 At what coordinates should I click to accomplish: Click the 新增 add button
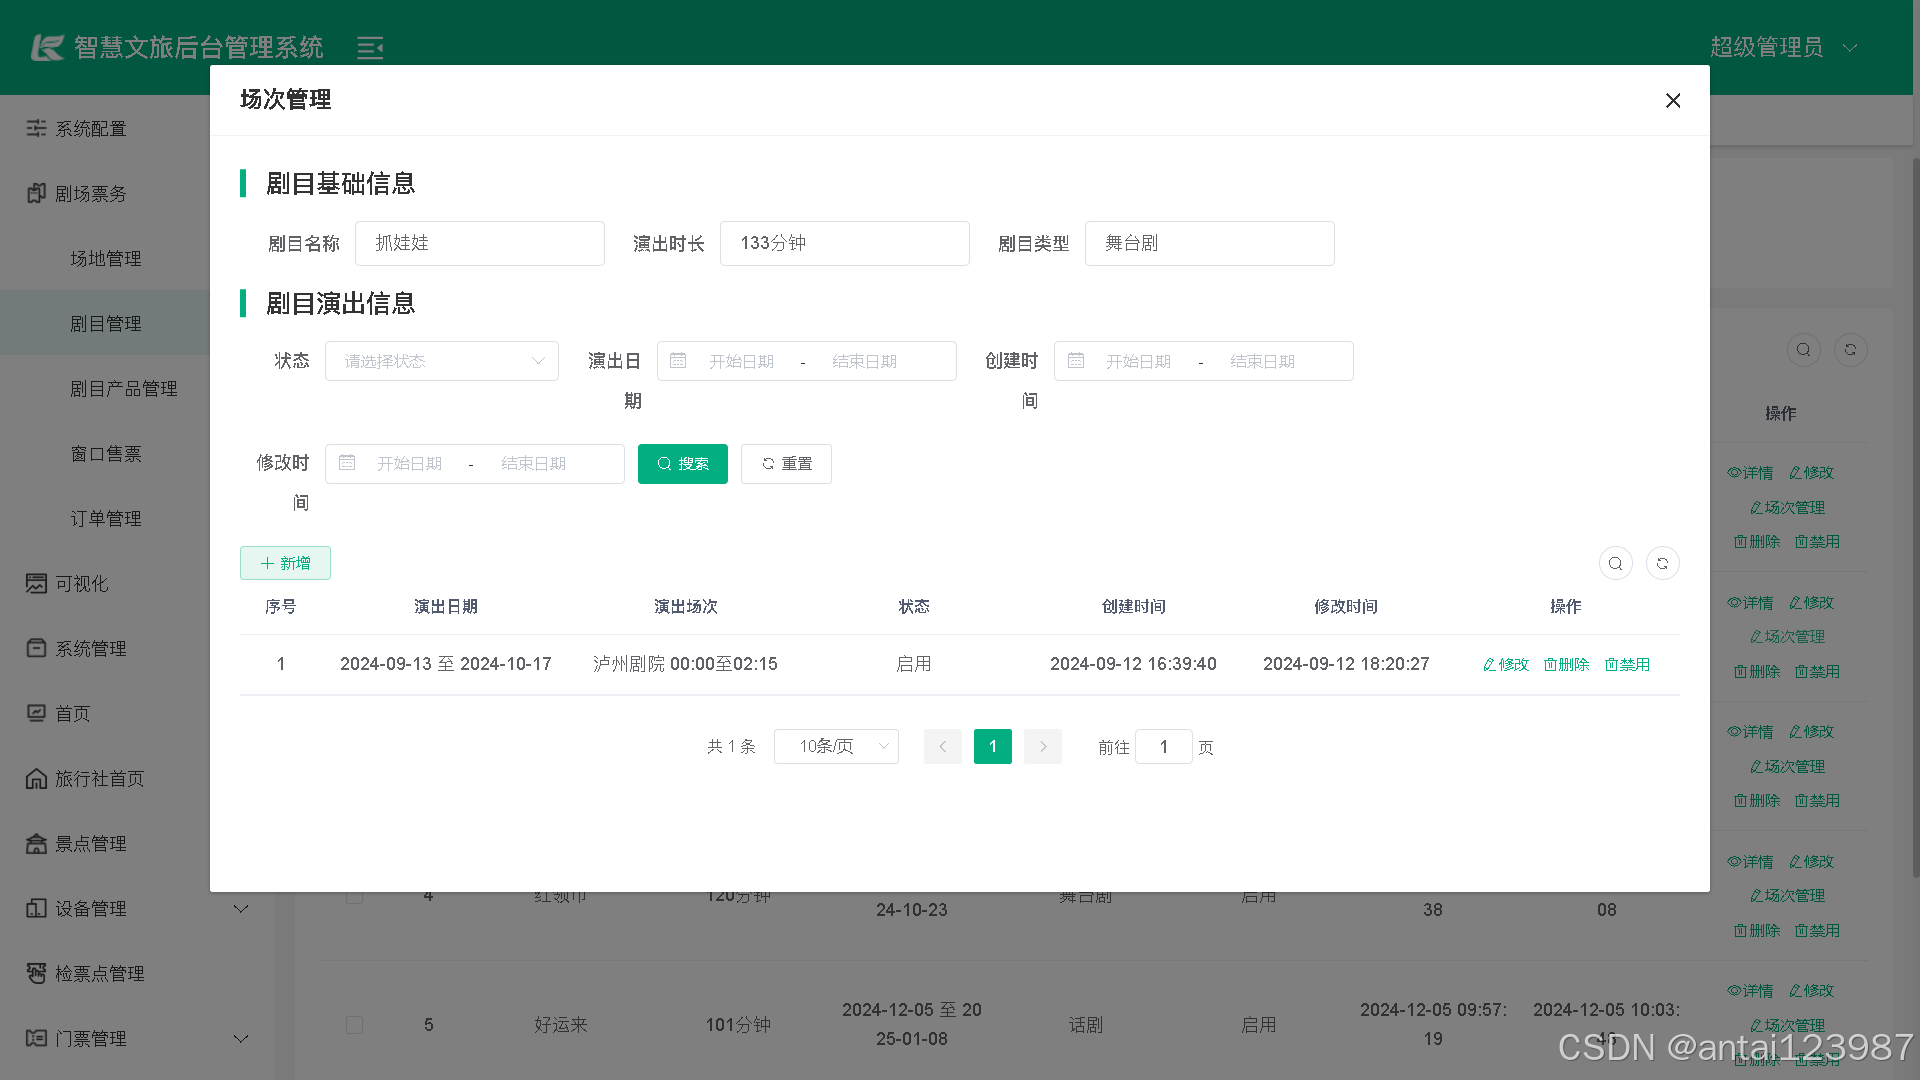pyautogui.click(x=285, y=562)
